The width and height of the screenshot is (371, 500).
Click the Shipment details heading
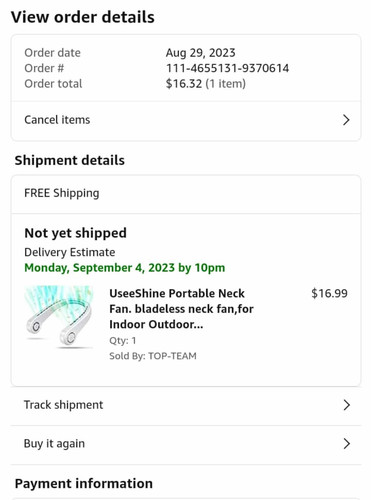70,160
